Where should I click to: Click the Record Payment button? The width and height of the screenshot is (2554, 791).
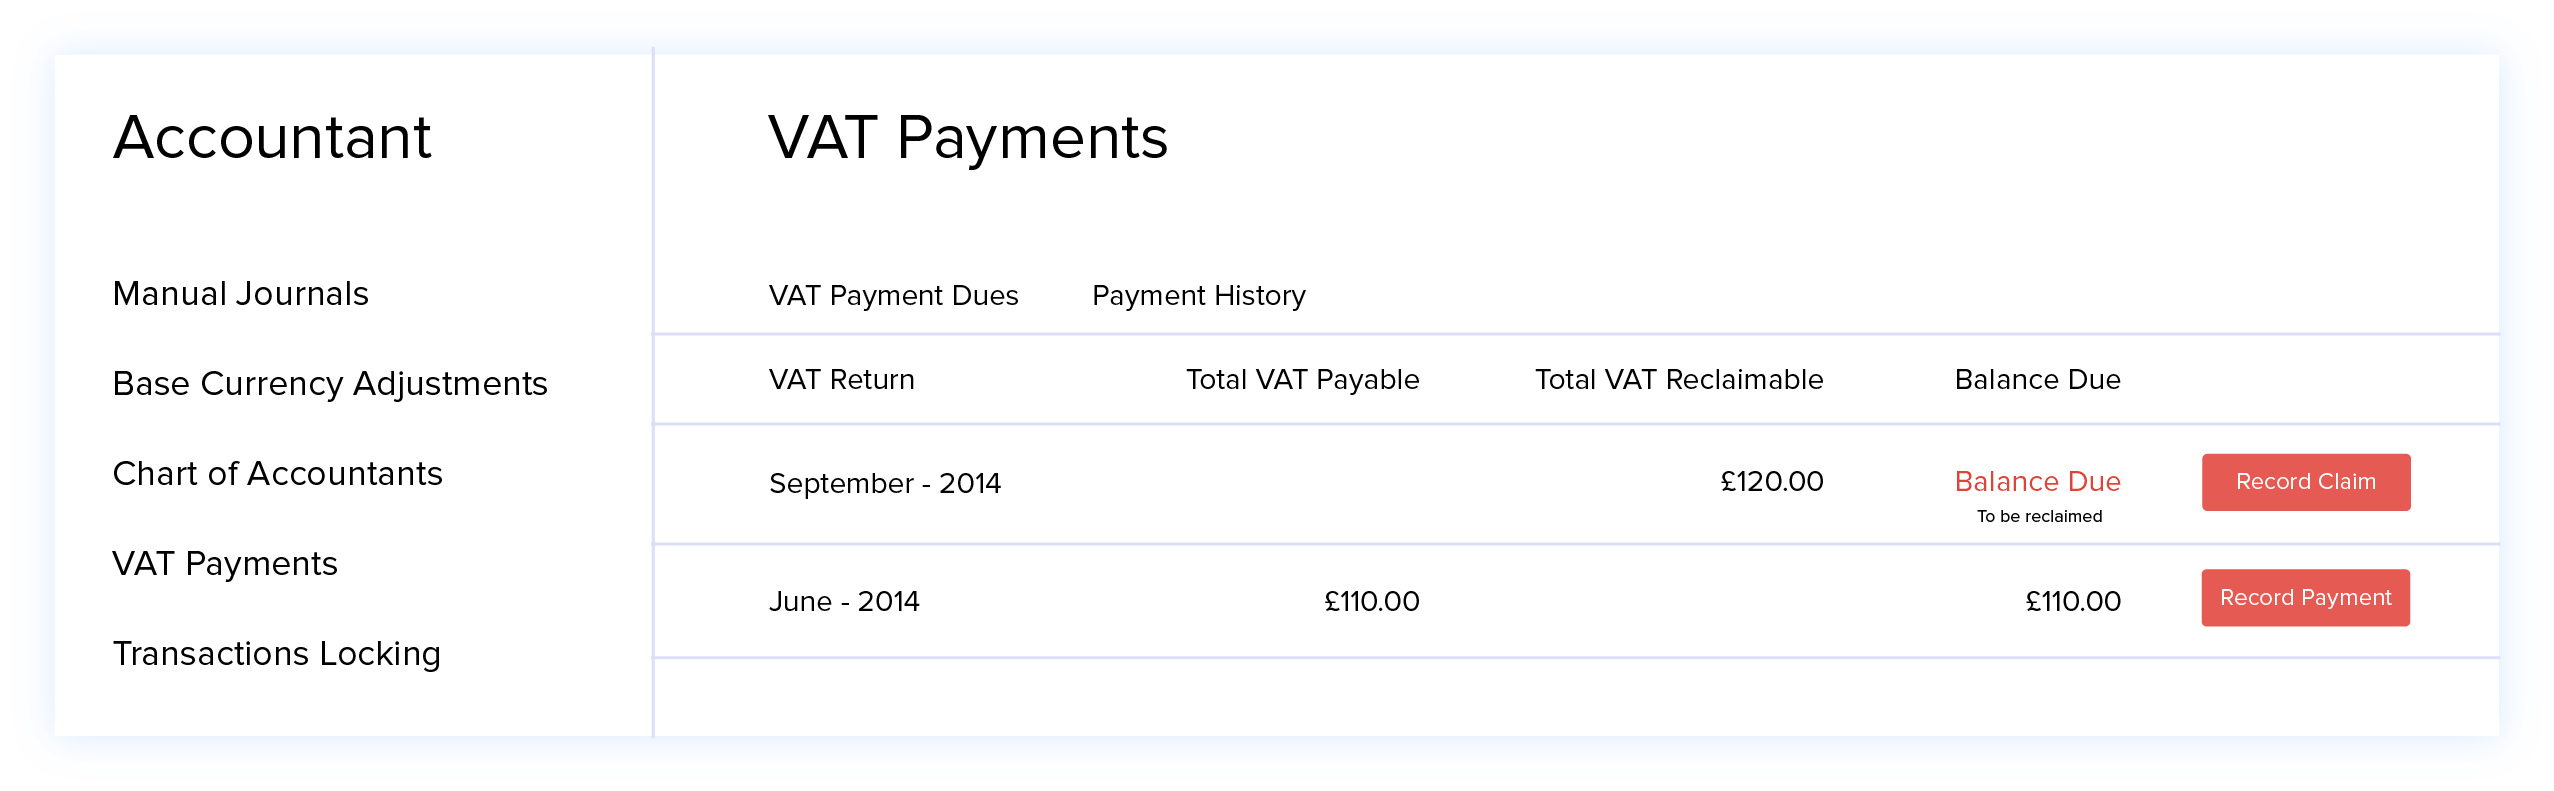pyautogui.click(x=2304, y=597)
